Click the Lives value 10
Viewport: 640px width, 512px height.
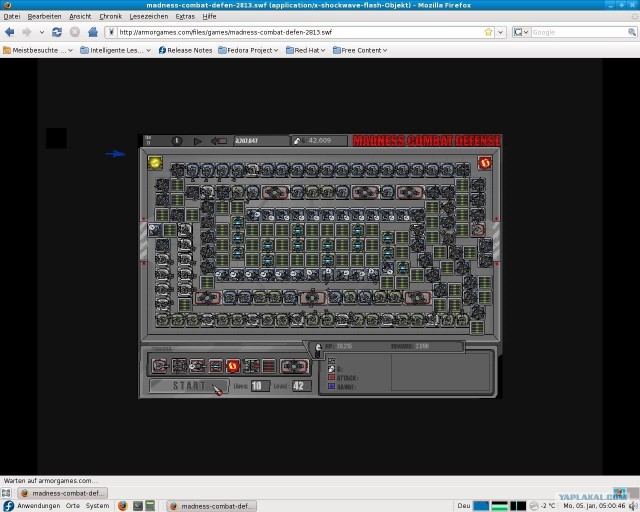260,386
